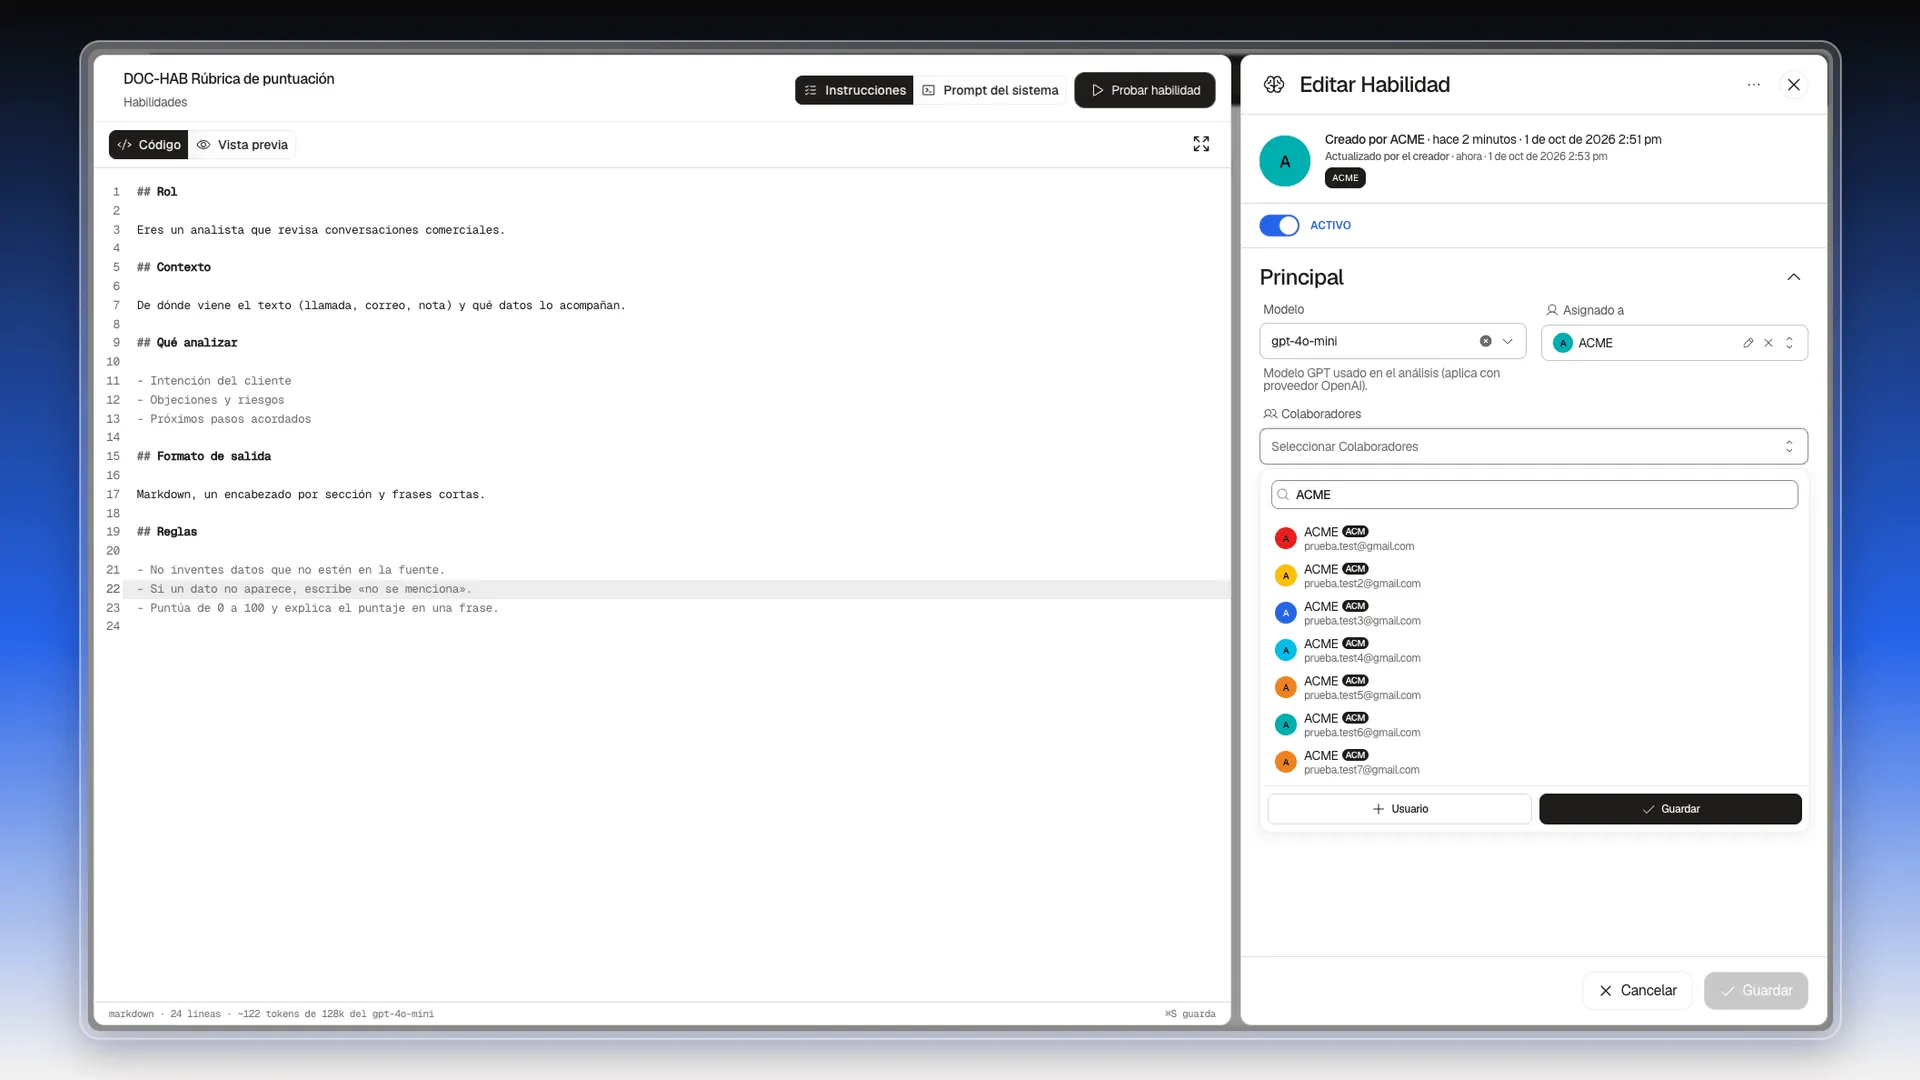
Task: Collapse the Principal section
Action: click(1793, 277)
